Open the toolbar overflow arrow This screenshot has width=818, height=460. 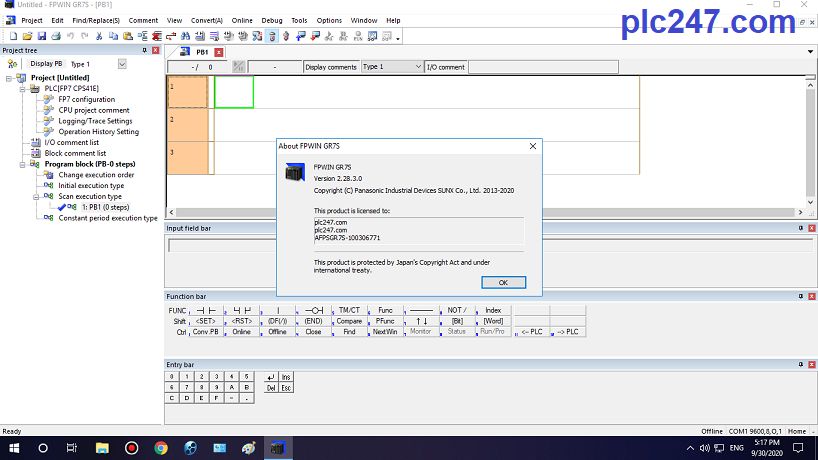398,38
